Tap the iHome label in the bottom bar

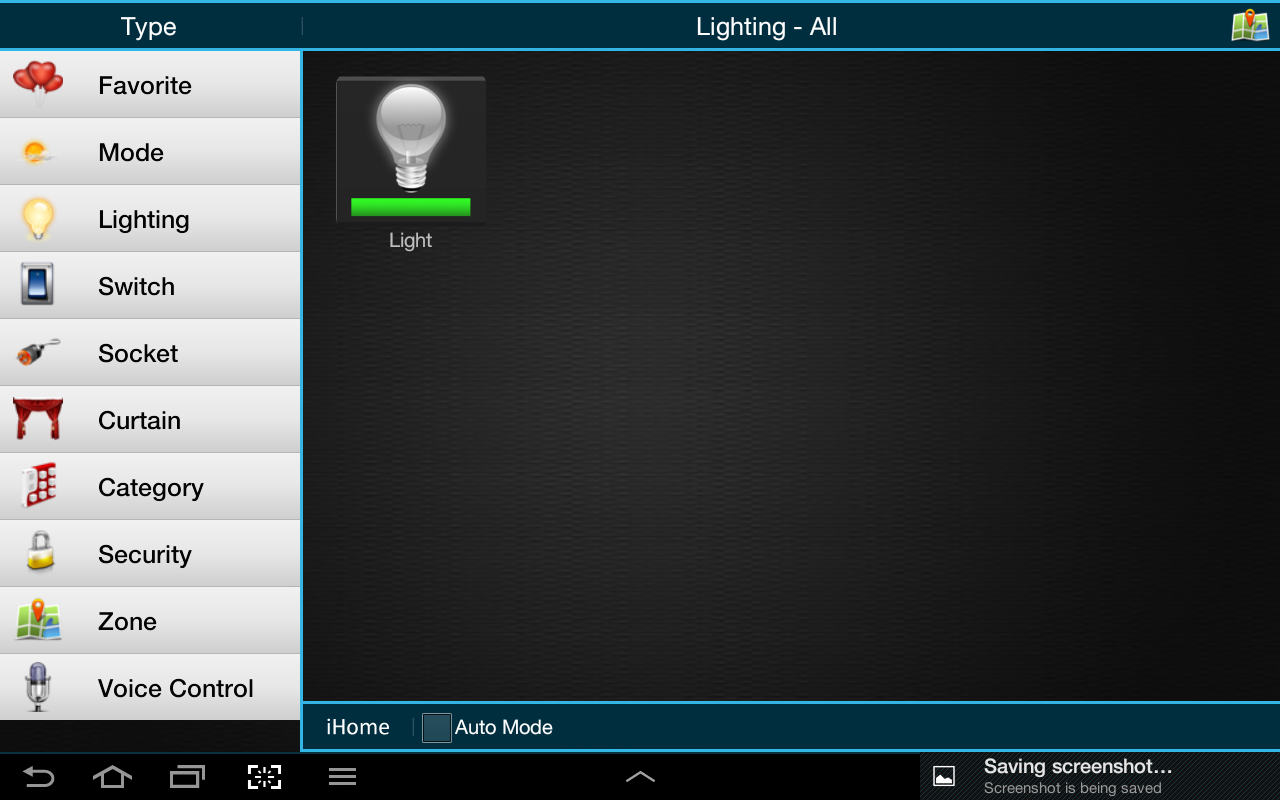tap(358, 727)
